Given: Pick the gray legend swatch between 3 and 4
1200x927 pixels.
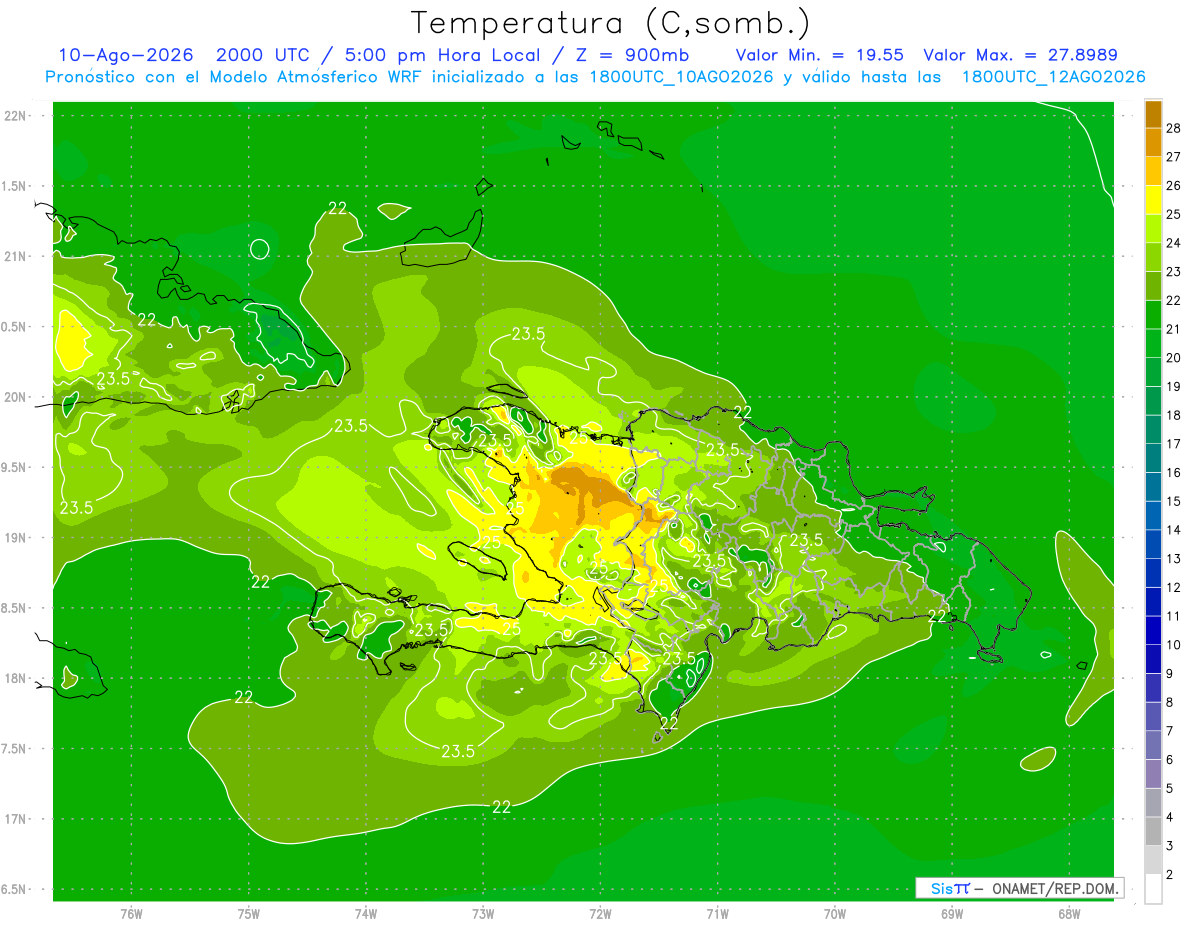Looking at the screenshot, I should [1153, 831].
